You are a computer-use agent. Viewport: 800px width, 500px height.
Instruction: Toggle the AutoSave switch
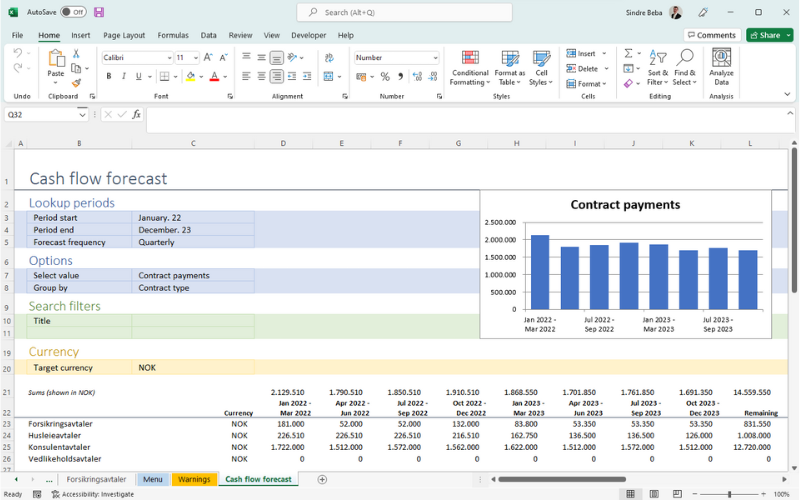73,12
